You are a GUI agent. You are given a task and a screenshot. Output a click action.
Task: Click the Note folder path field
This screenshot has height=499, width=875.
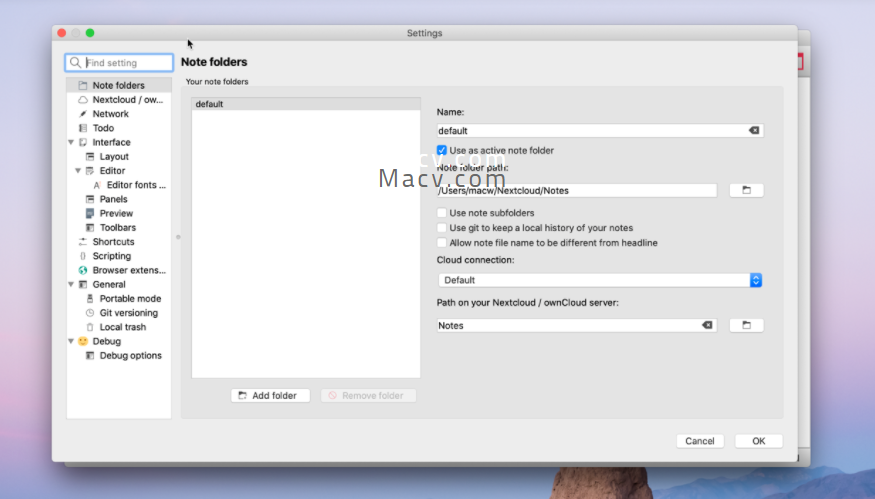click(x=577, y=190)
